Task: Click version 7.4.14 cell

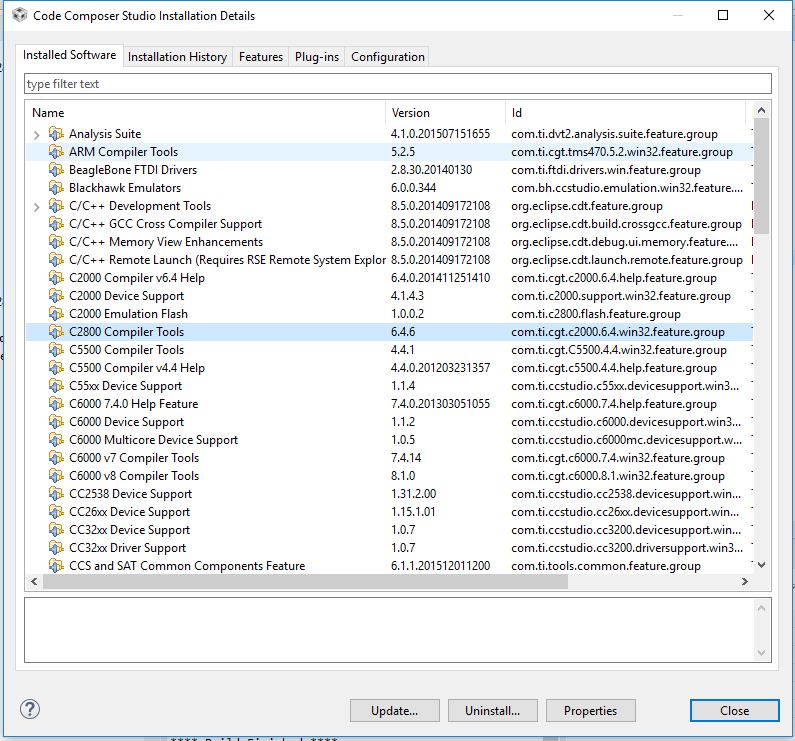Action: [406, 458]
